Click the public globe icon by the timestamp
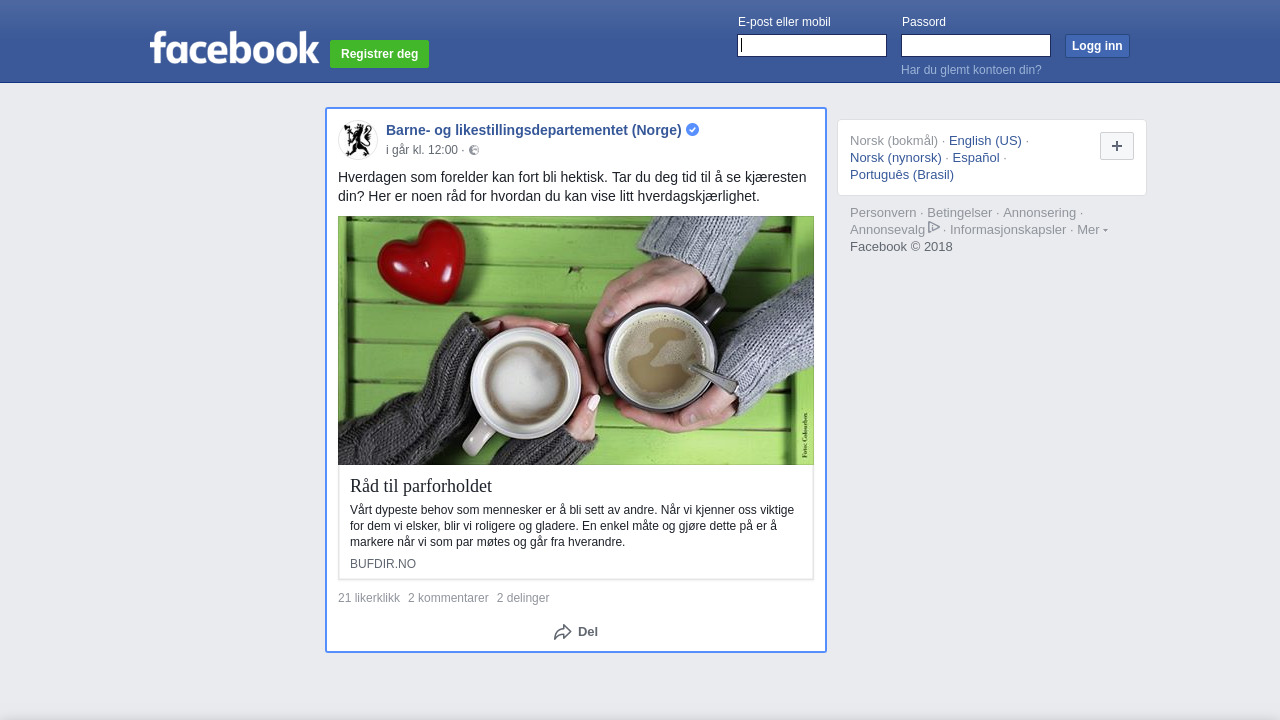The image size is (1280, 720). pyautogui.click(x=474, y=150)
